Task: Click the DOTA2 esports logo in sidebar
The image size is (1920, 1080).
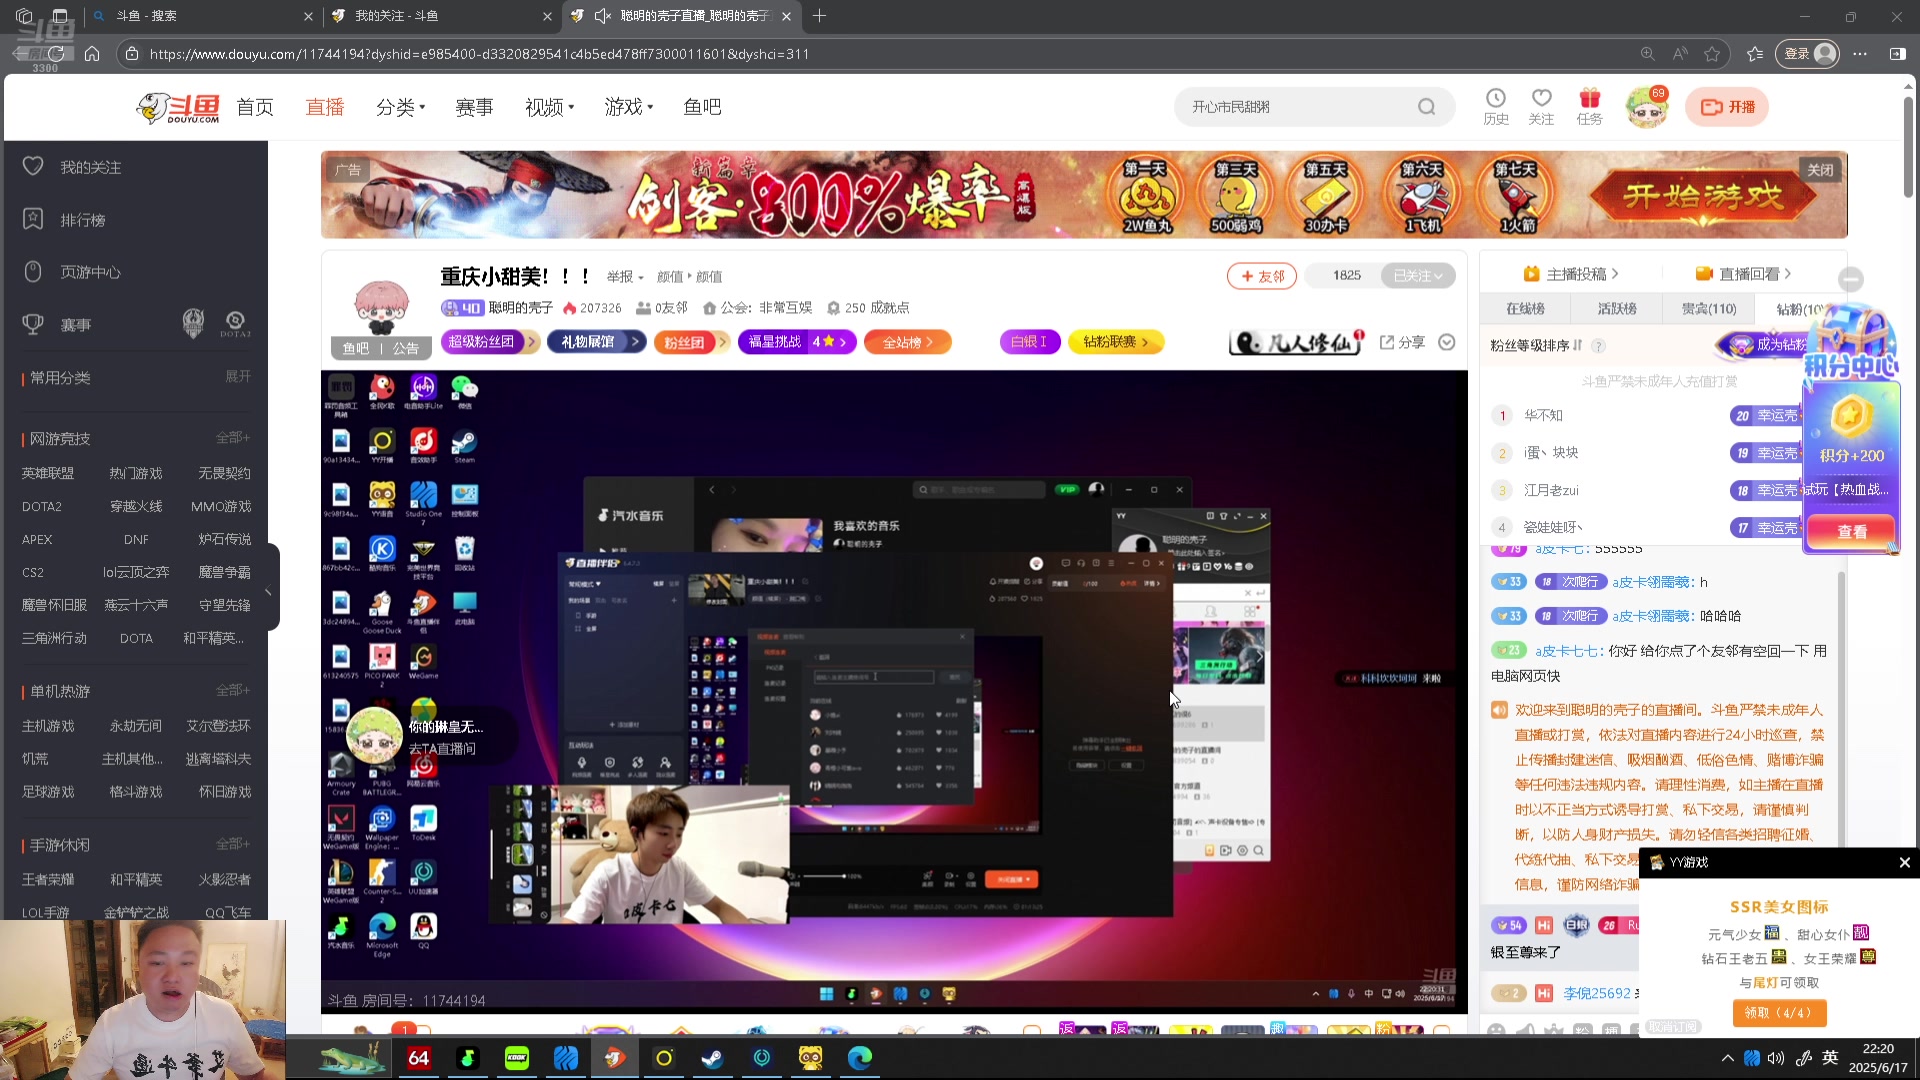Action: click(235, 323)
